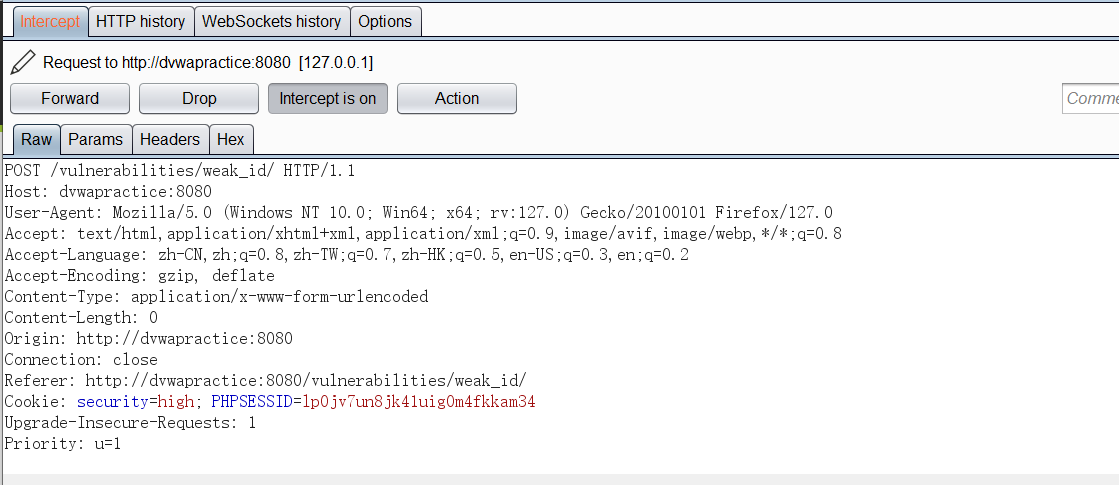The image size is (1119, 485).
Task: Toggle the Intercept is on button
Action: (x=328, y=98)
